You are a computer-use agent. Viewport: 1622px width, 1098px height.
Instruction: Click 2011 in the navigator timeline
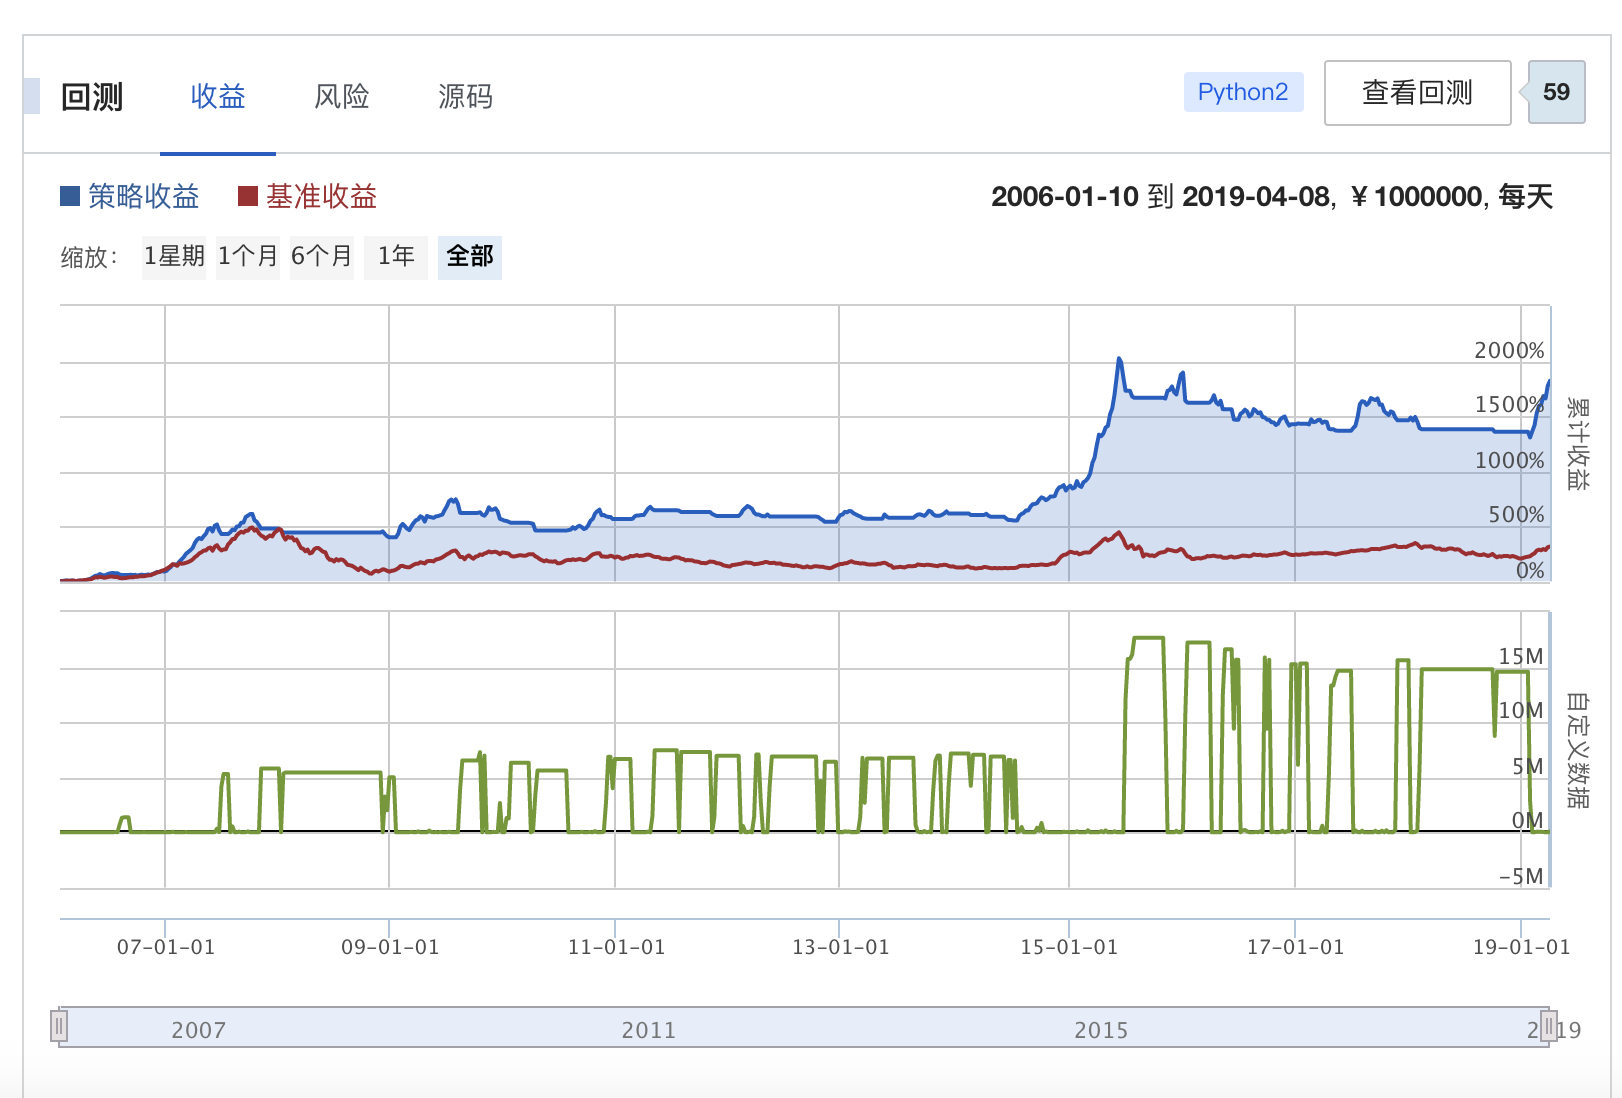pos(648,1030)
